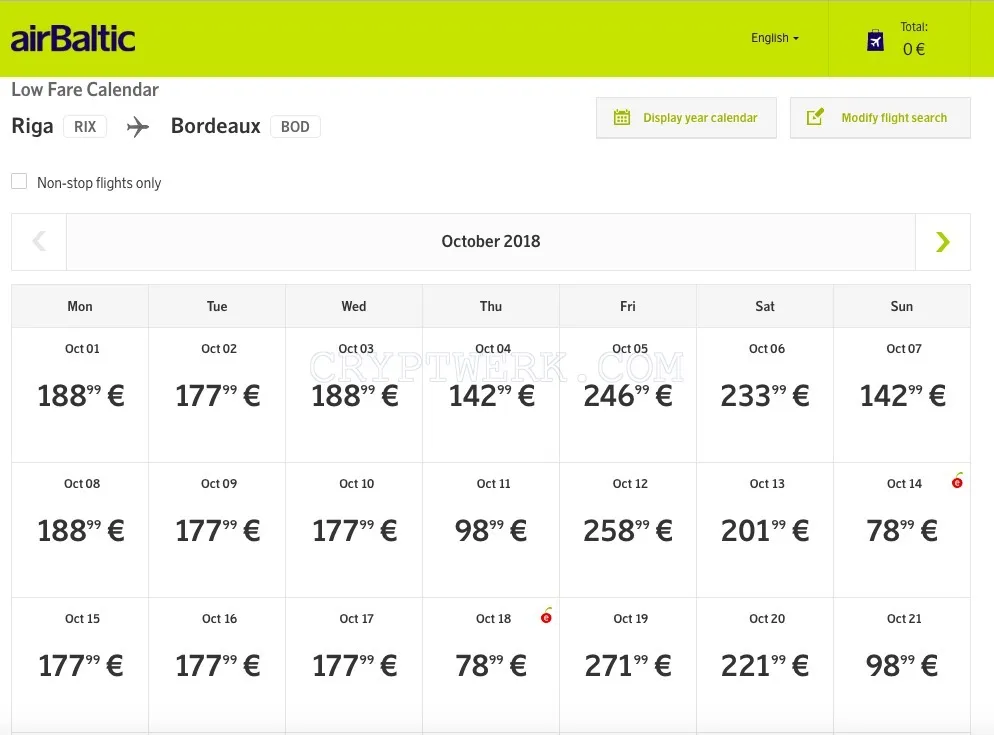Select Oct 18 fare 78.99 €
994x735 pixels.
point(491,665)
